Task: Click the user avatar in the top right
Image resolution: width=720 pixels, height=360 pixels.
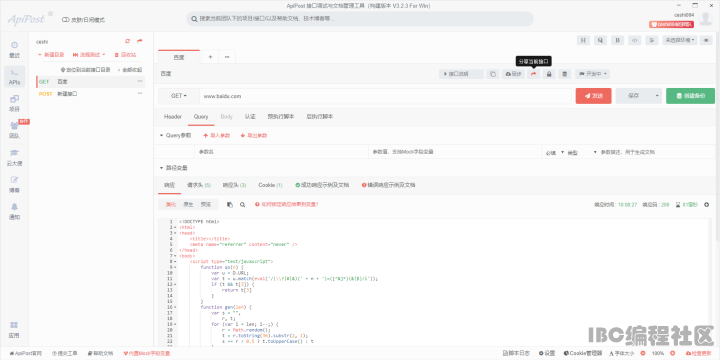Action: tap(705, 19)
